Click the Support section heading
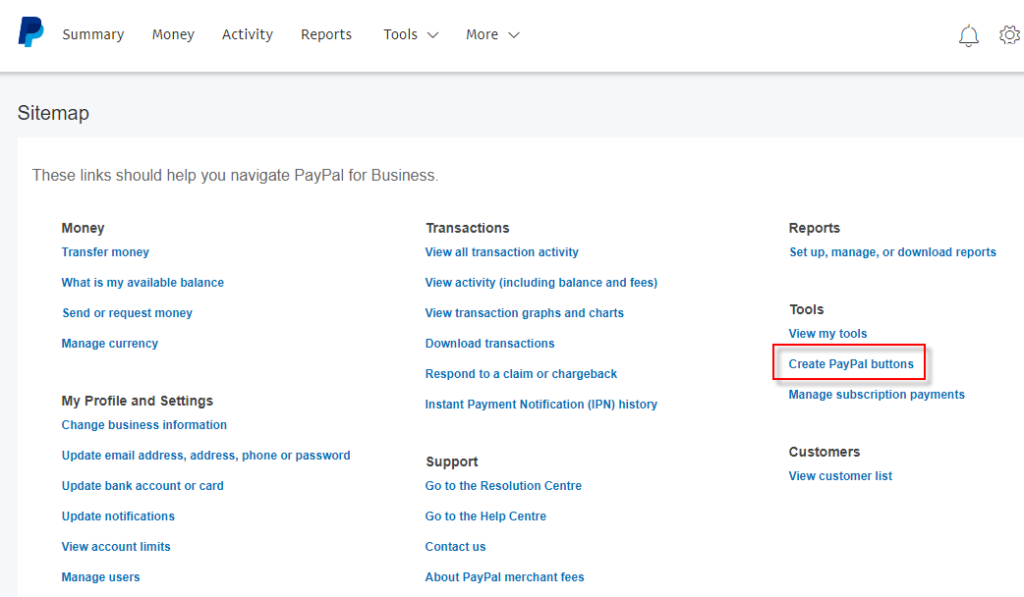The image size is (1024, 597). tap(452, 462)
